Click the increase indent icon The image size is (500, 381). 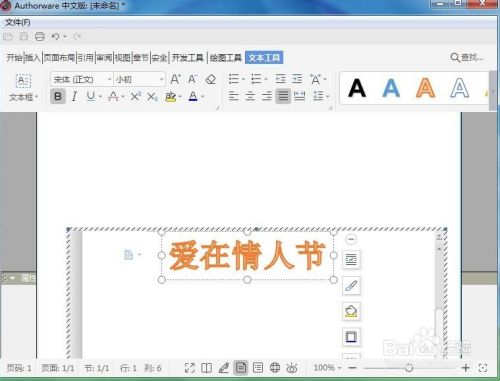(x=297, y=79)
